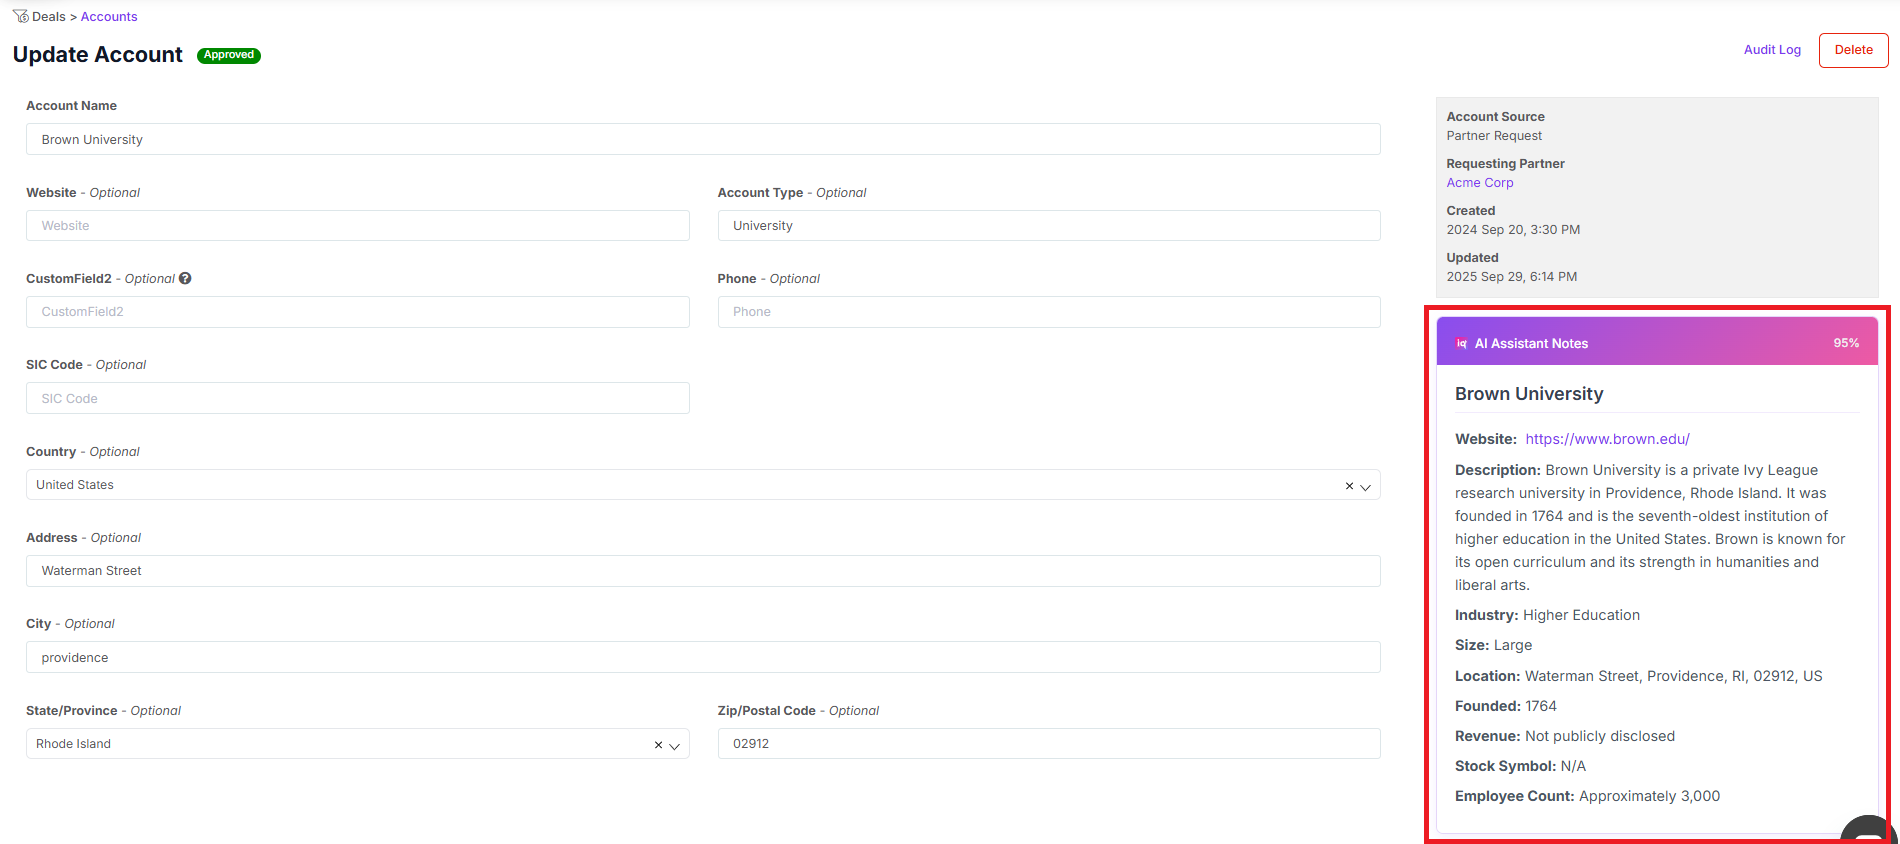Screen dimensions: 1900x844
Task: Open the Country dropdown arrow
Action: tap(1365, 487)
